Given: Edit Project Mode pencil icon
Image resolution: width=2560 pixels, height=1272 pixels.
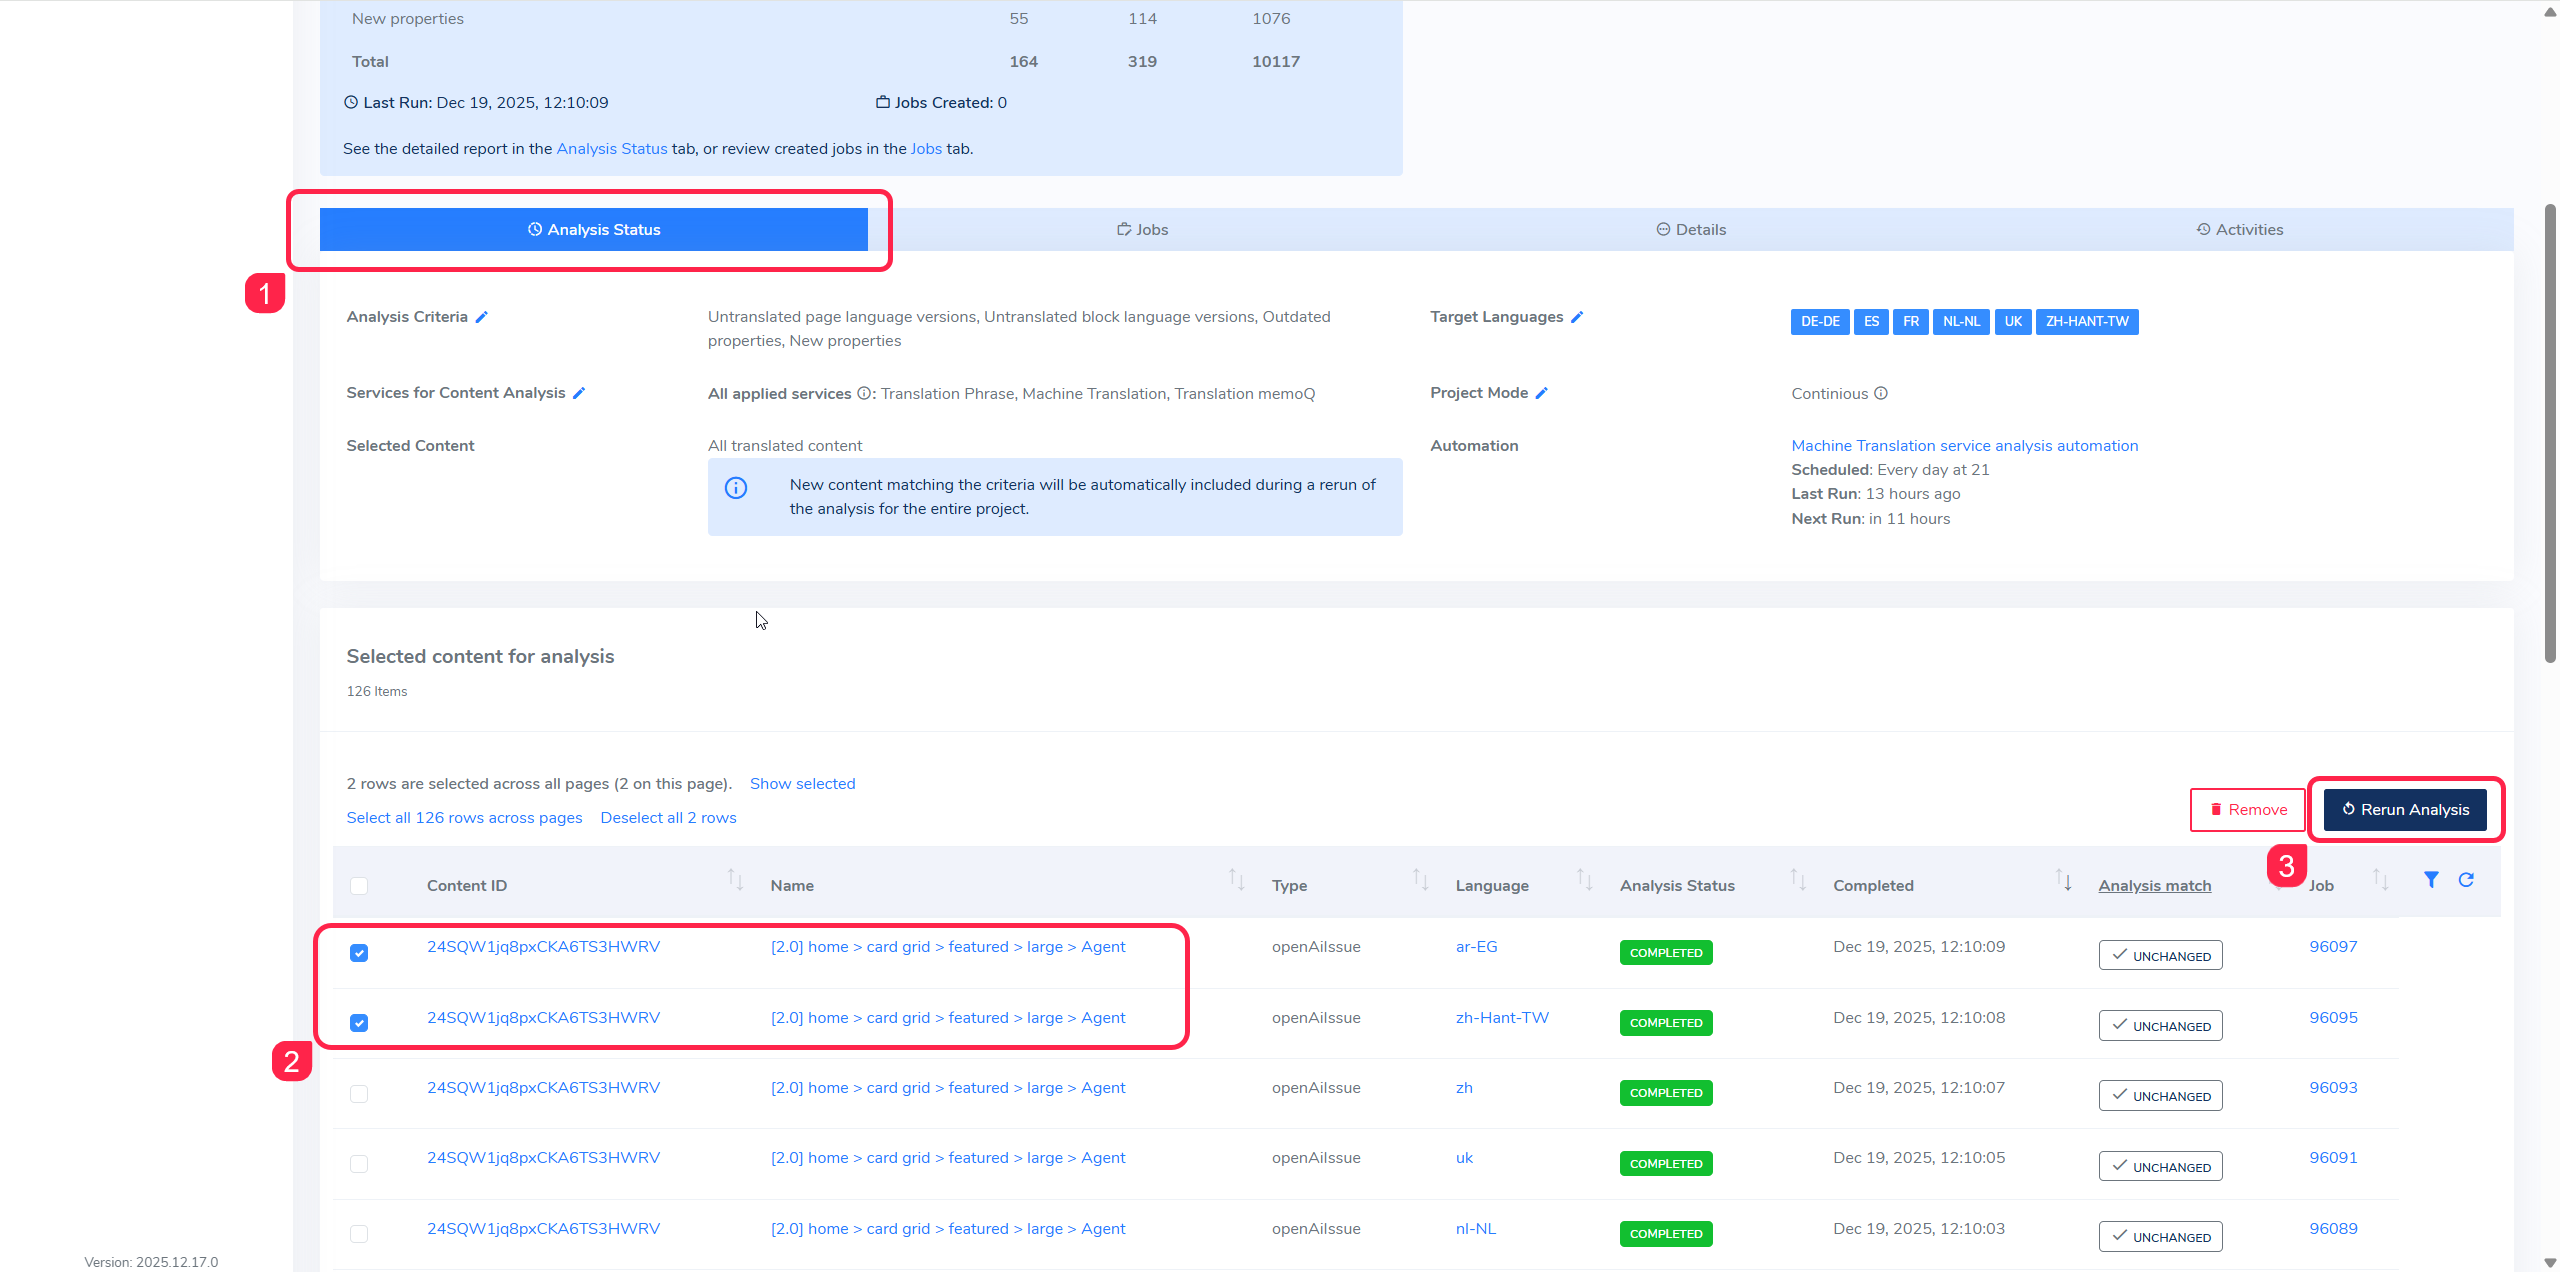Looking at the screenshot, I should pyautogui.click(x=1541, y=393).
